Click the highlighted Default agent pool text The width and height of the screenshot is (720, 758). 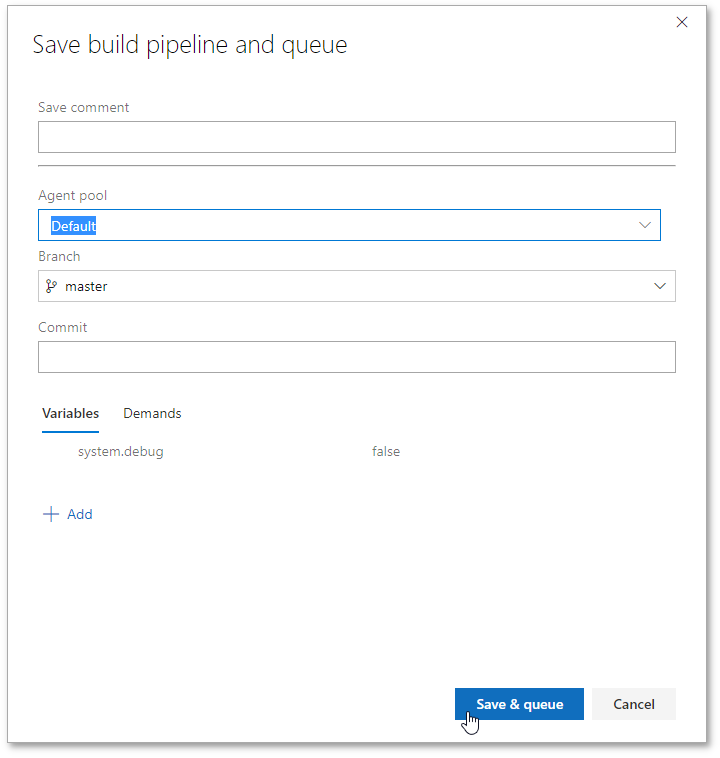tap(74, 226)
